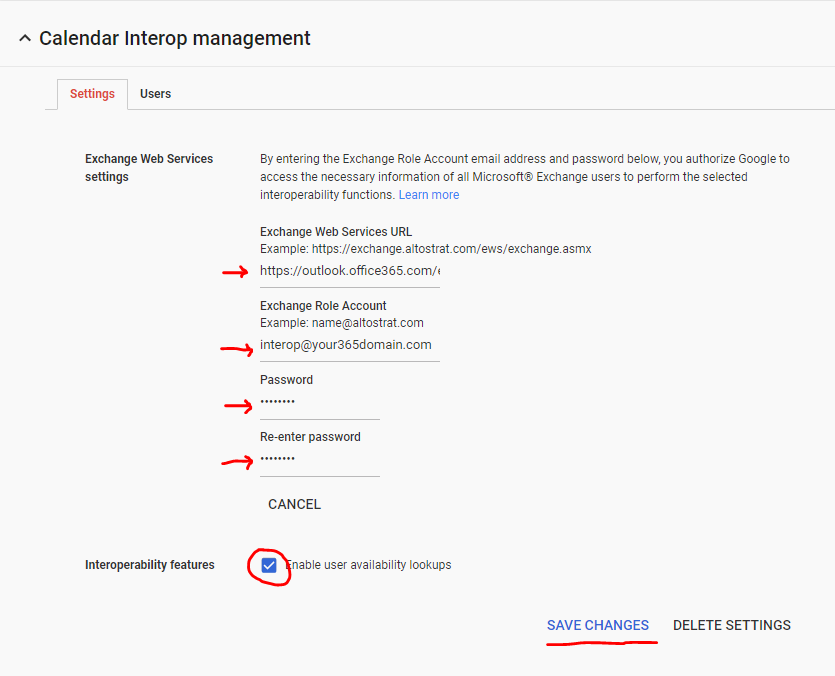Click the Interoperability features label
This screenshot has width=835, height=676.
[150, 565]
